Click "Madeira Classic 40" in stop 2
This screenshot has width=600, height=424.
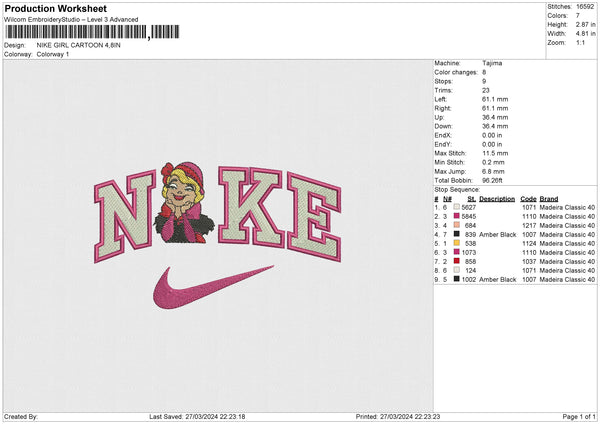click(567, 217)
